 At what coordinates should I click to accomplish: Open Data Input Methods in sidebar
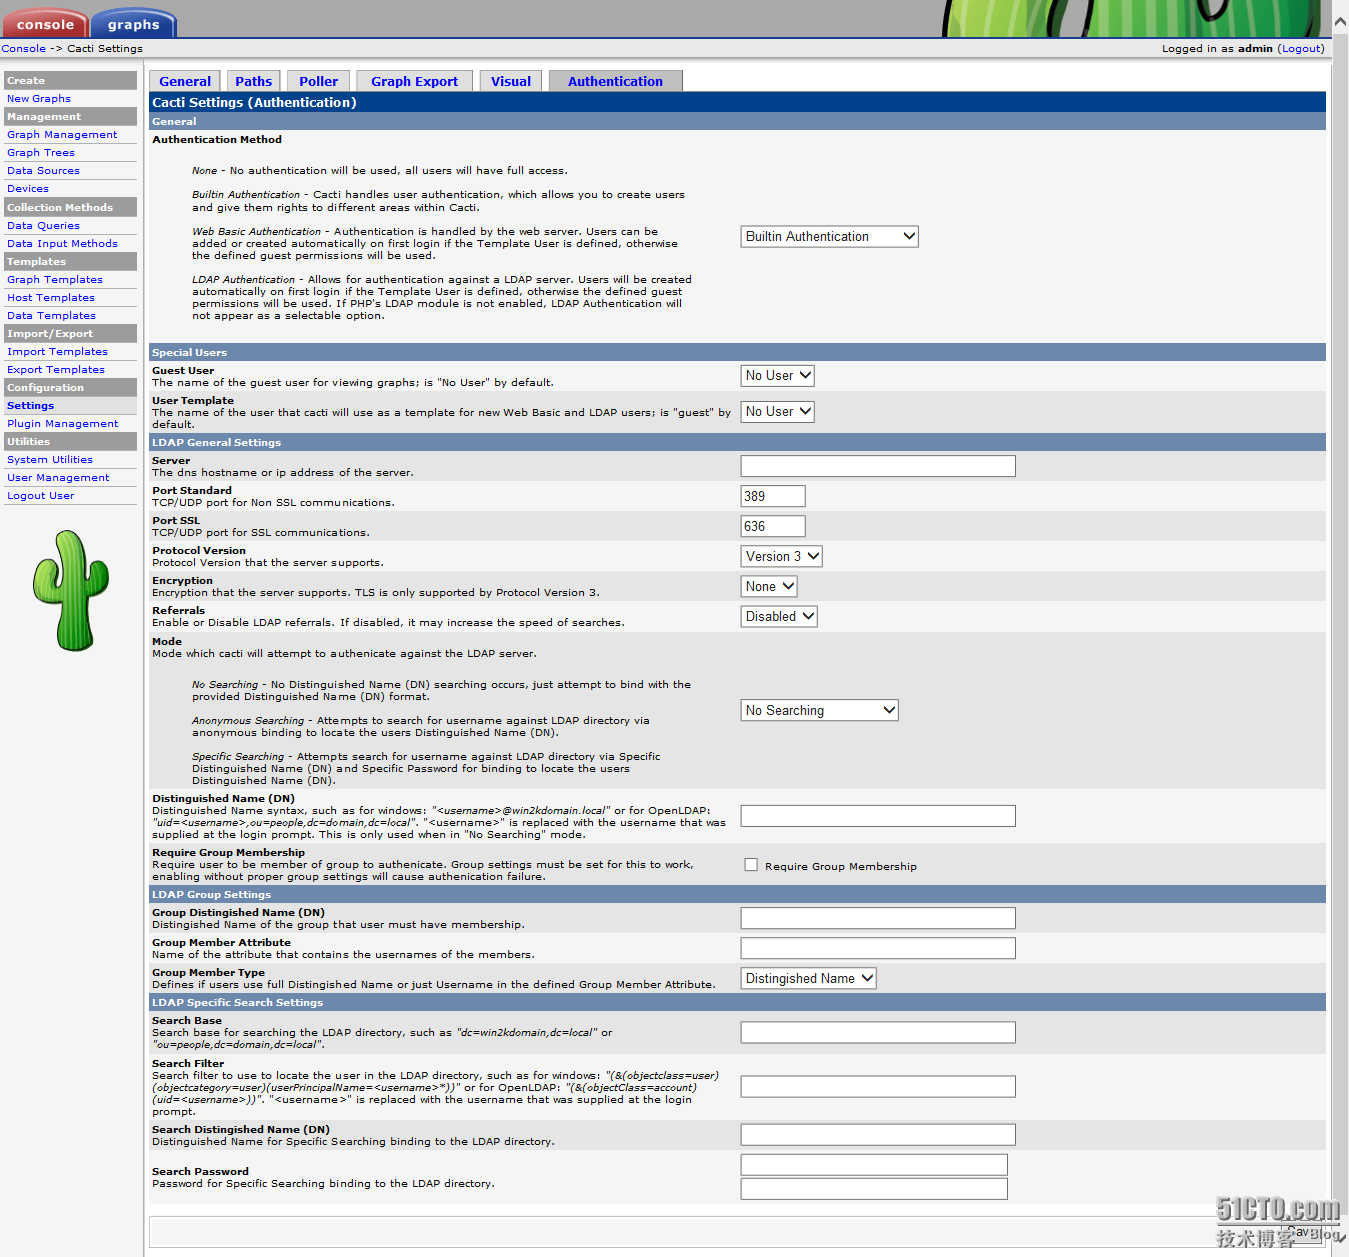[x=62, y=243]
